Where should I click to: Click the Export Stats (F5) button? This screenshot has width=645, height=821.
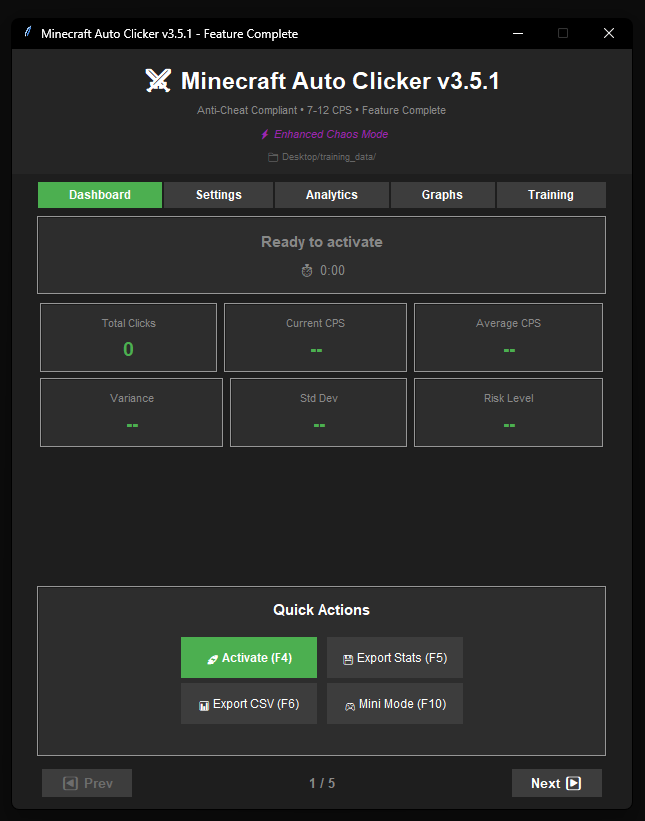pyautogui.click(x=395, y=658)
